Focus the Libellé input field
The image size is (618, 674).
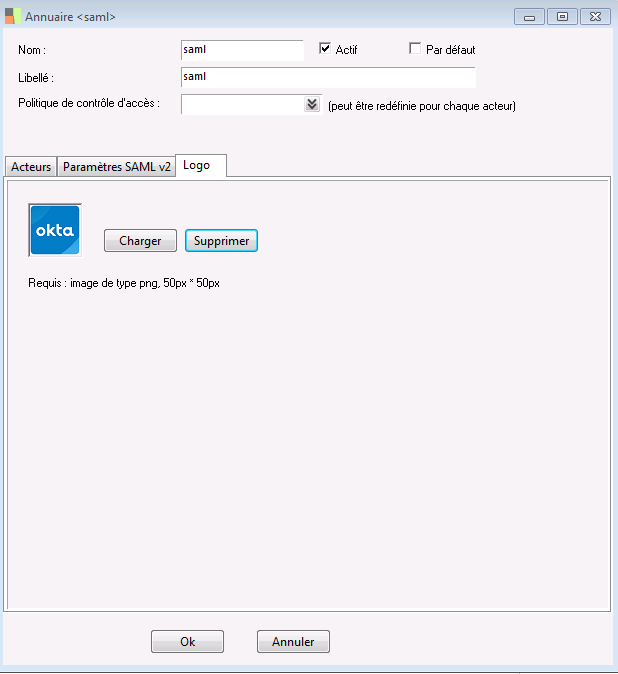tap(328, 77)
